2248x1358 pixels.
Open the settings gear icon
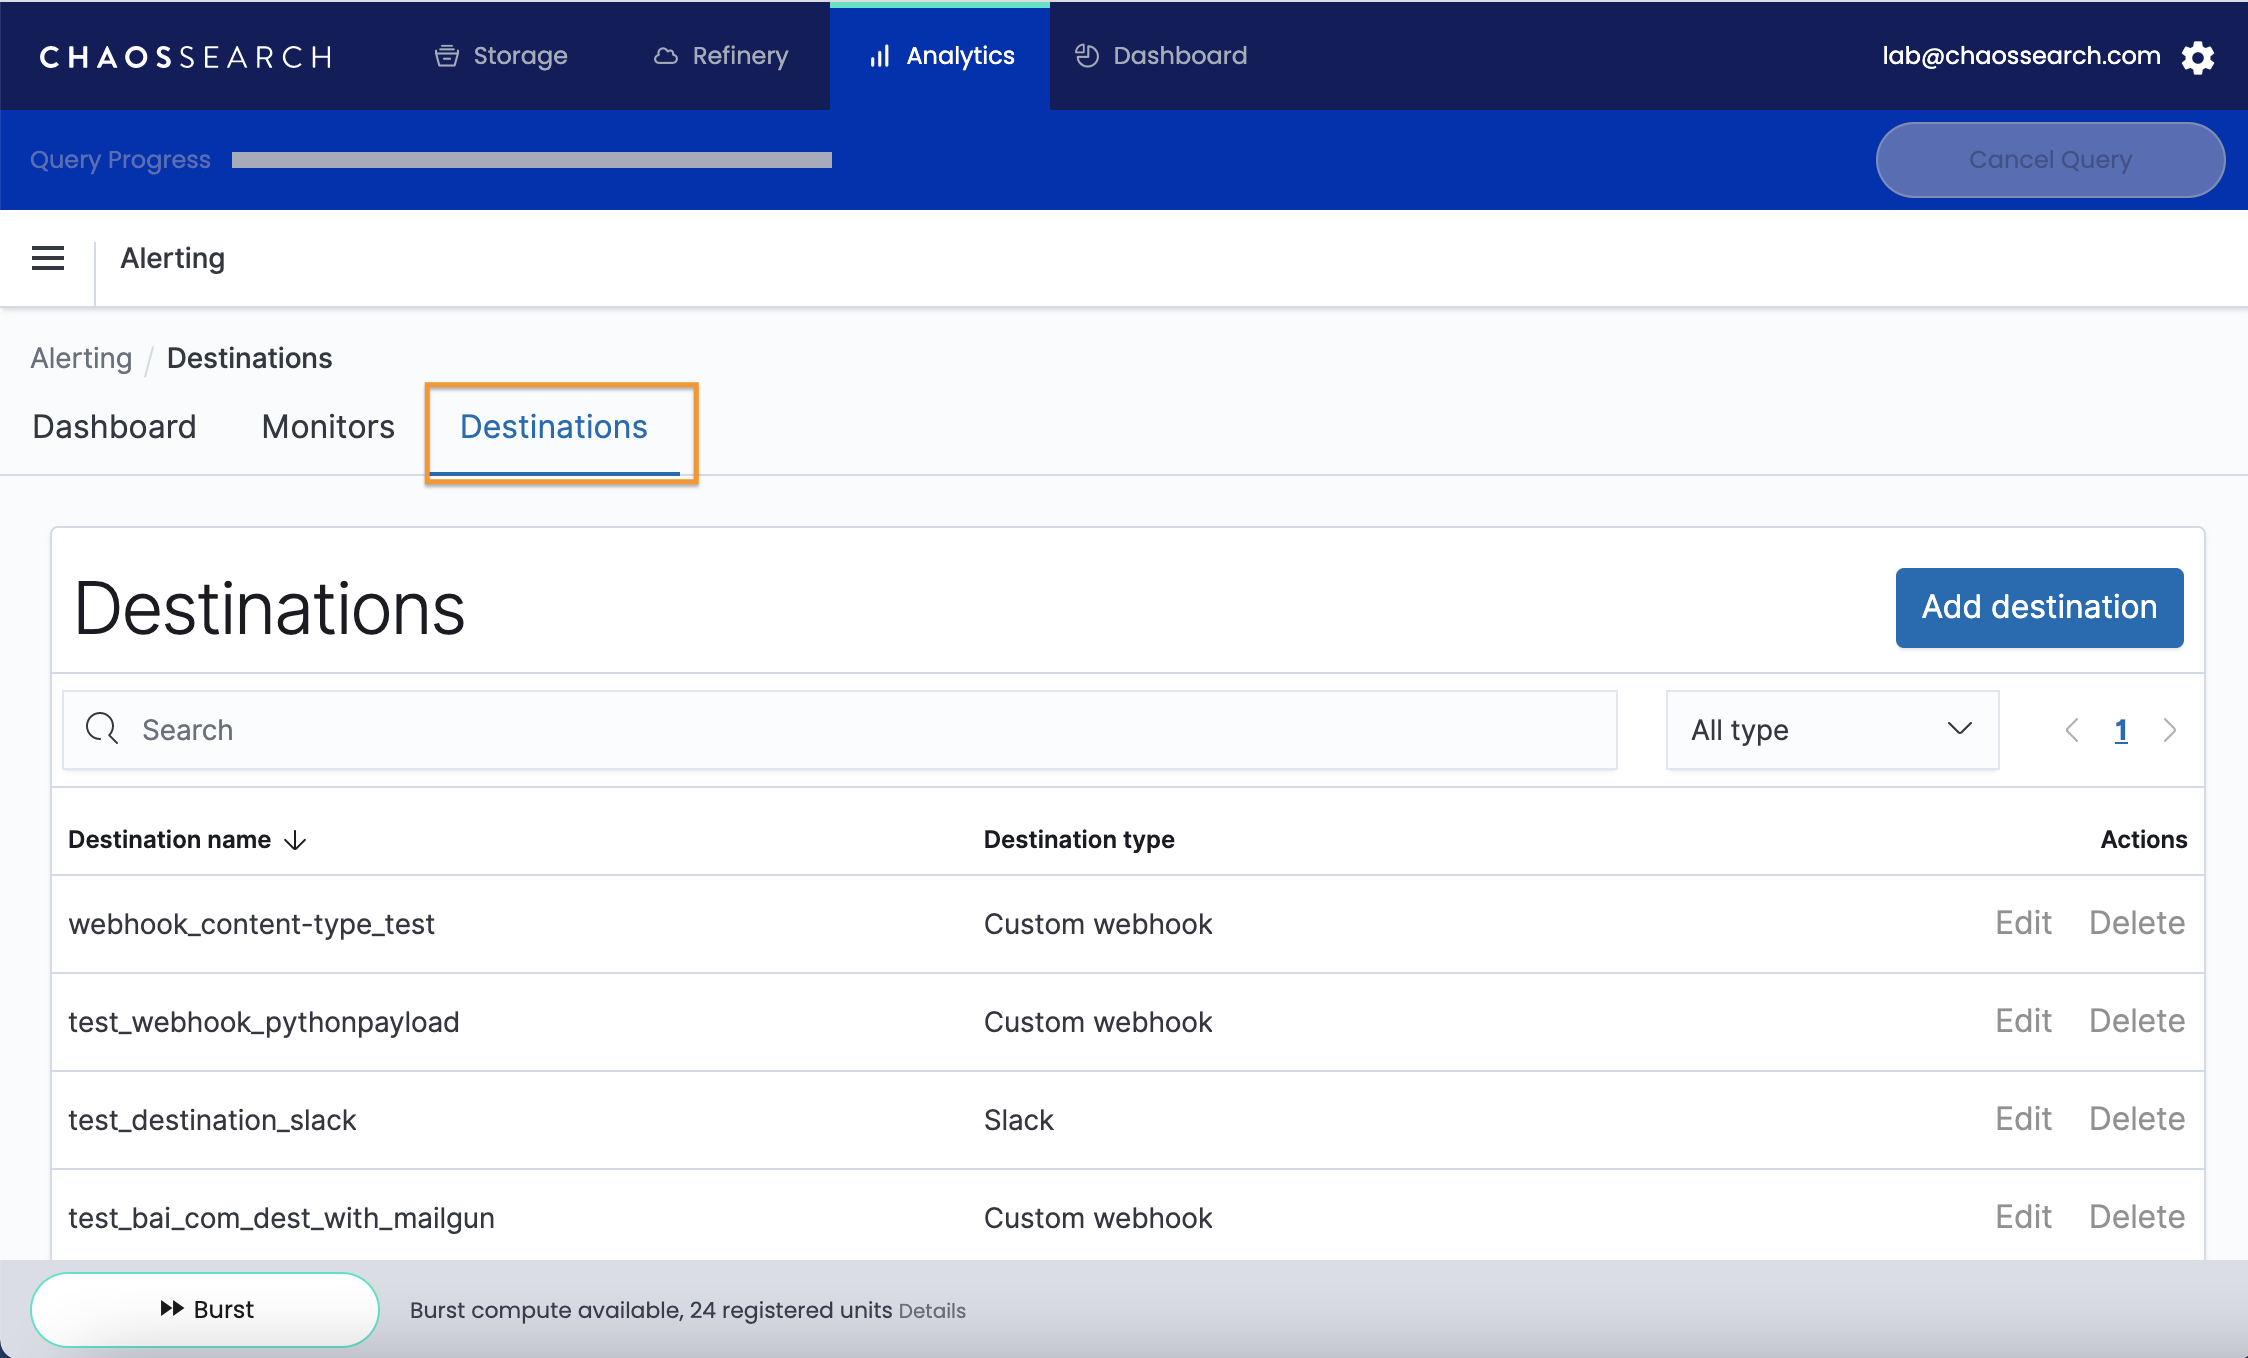[x=2197, y=57]
